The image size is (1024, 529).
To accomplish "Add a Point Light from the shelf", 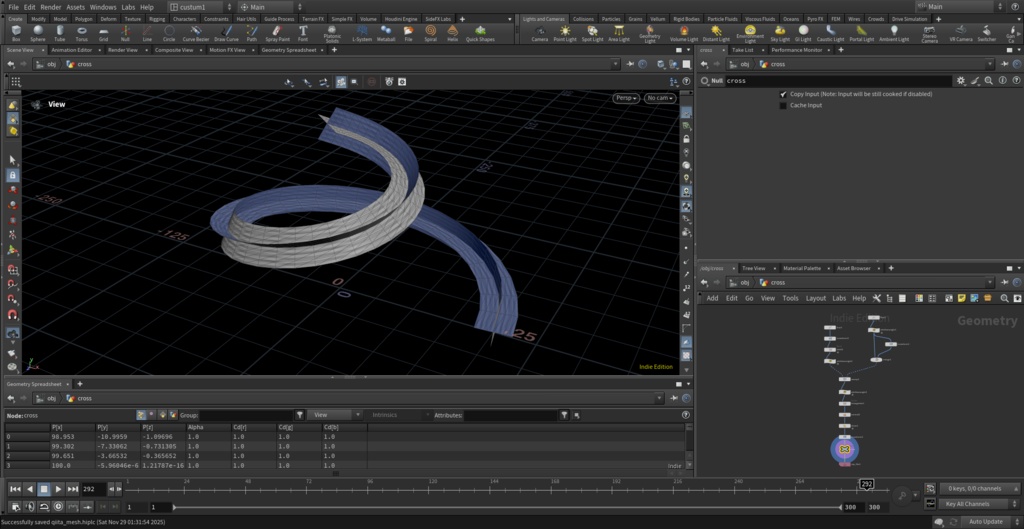I will point(565,33).
